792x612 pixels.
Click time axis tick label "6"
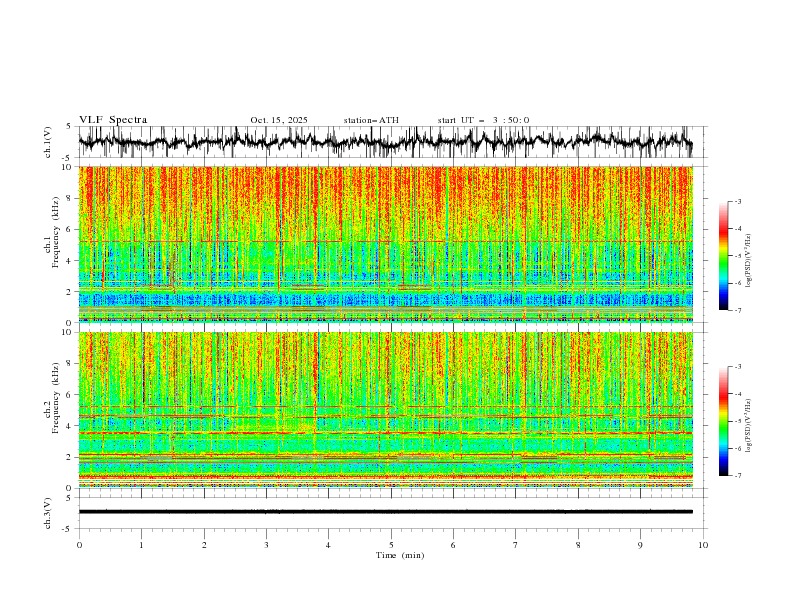pyautogui.click(x=453, y=545)
